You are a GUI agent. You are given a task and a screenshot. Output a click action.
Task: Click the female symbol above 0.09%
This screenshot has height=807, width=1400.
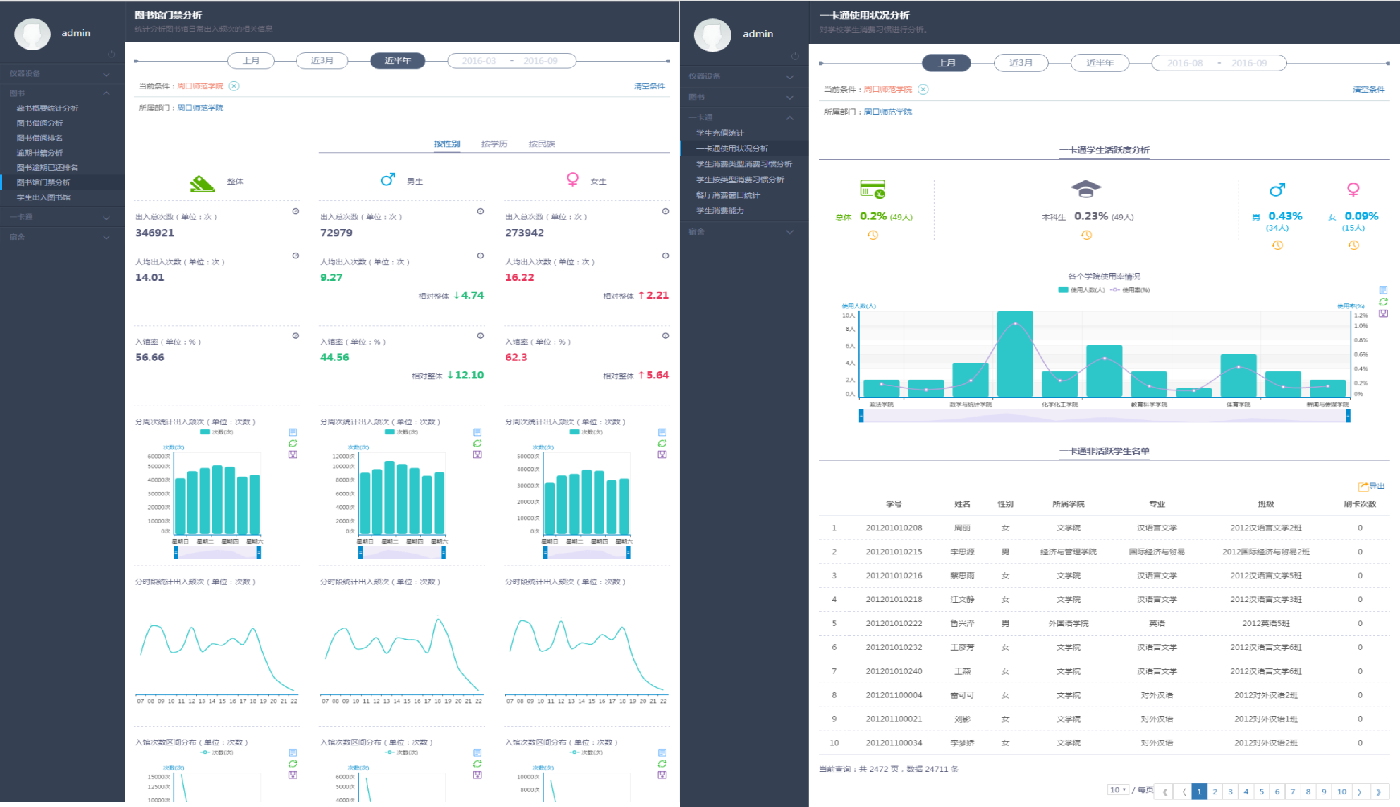(1353, 189)
